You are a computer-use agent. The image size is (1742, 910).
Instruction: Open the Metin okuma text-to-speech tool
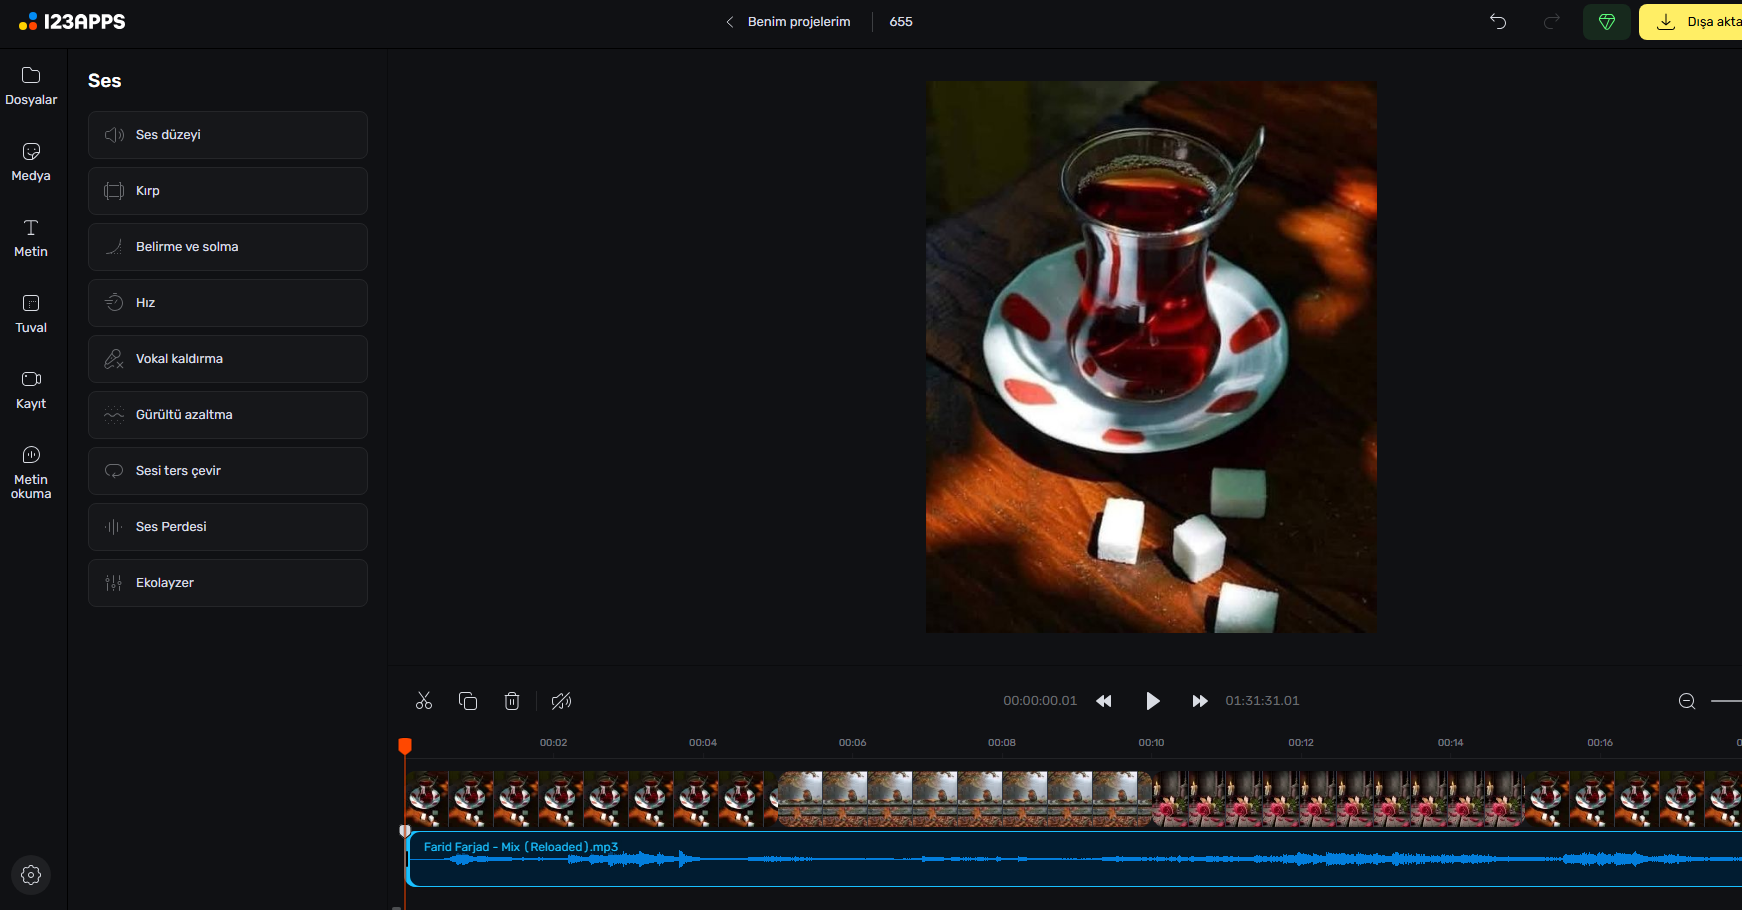point(31,472)
